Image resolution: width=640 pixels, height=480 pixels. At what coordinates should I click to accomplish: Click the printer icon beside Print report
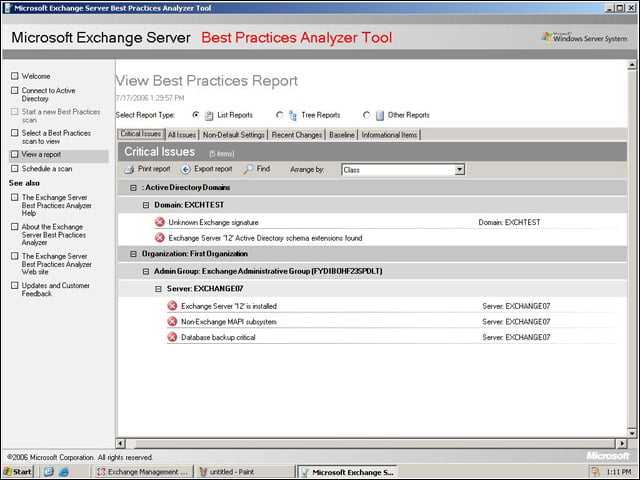(x=129, y=169)
